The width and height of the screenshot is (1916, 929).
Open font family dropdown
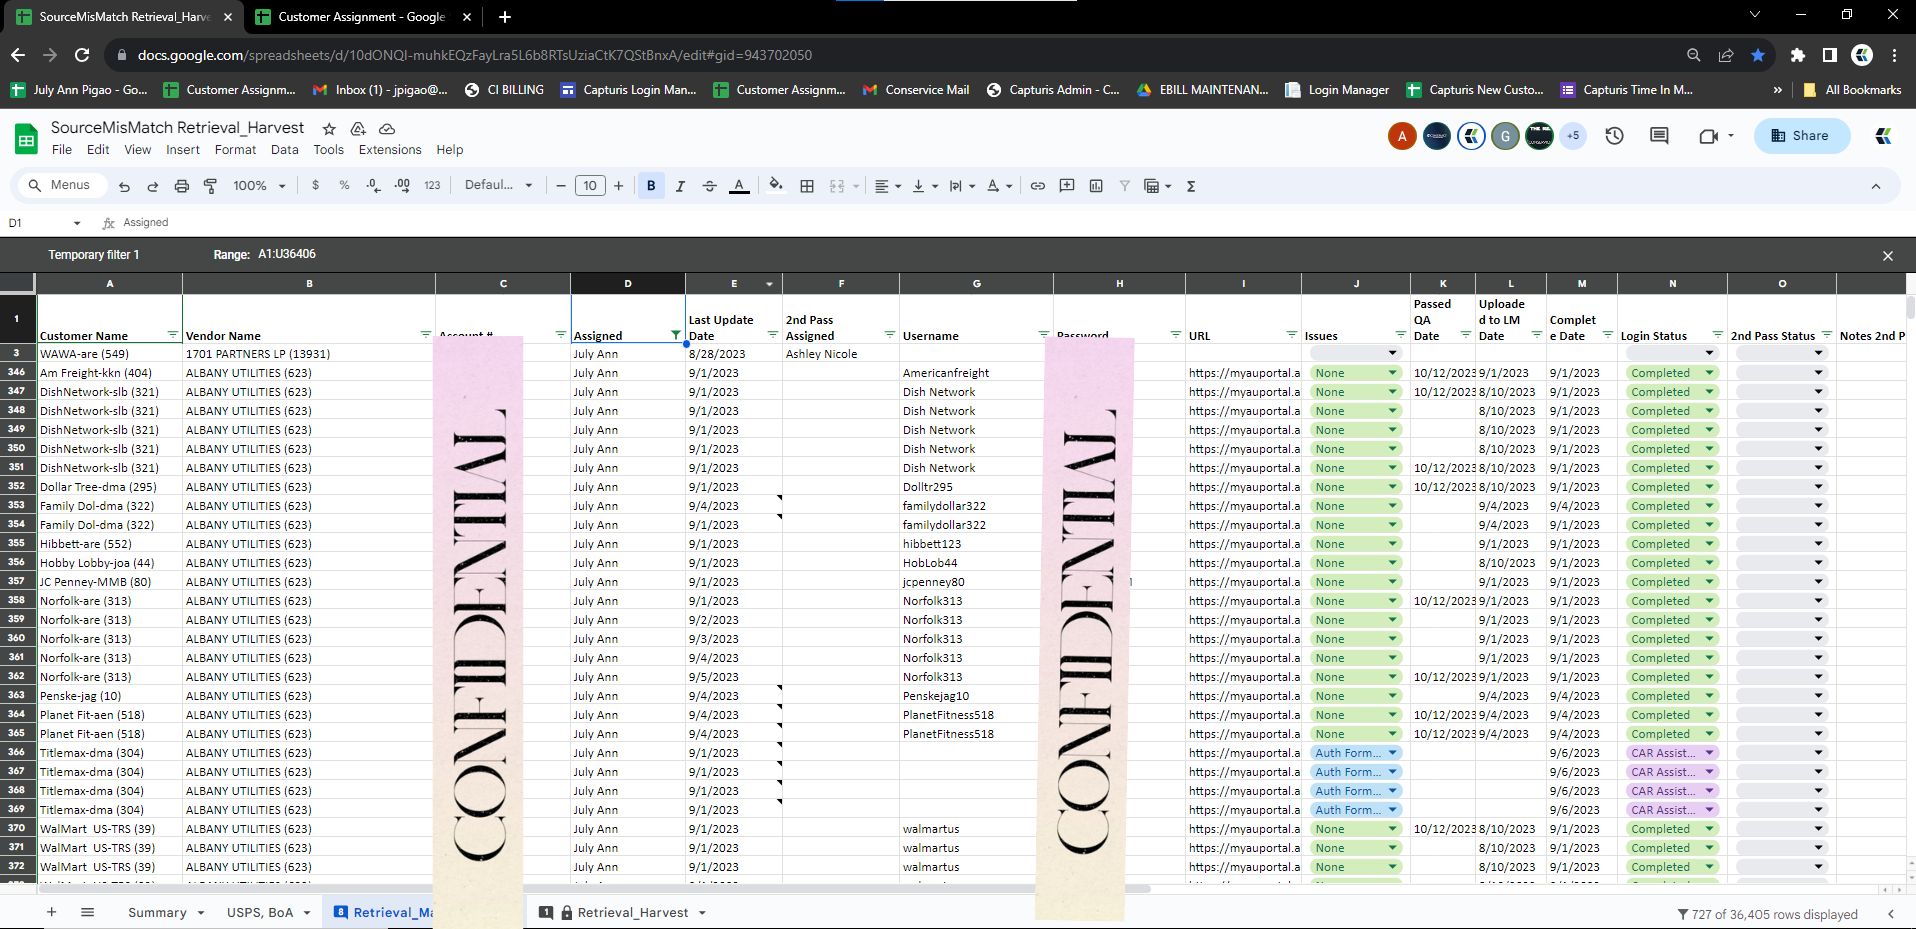tap(499, 186)
